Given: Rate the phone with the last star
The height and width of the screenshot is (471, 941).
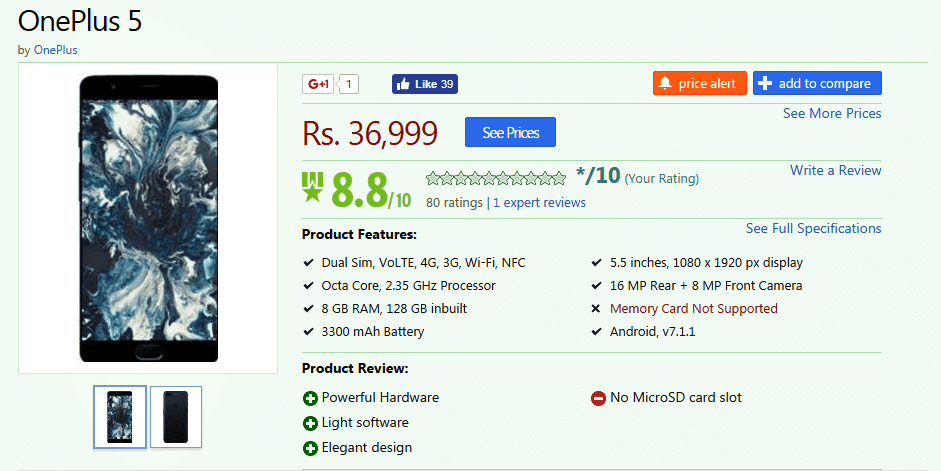Looking at the screenshot, I should (x=559, y=179).
